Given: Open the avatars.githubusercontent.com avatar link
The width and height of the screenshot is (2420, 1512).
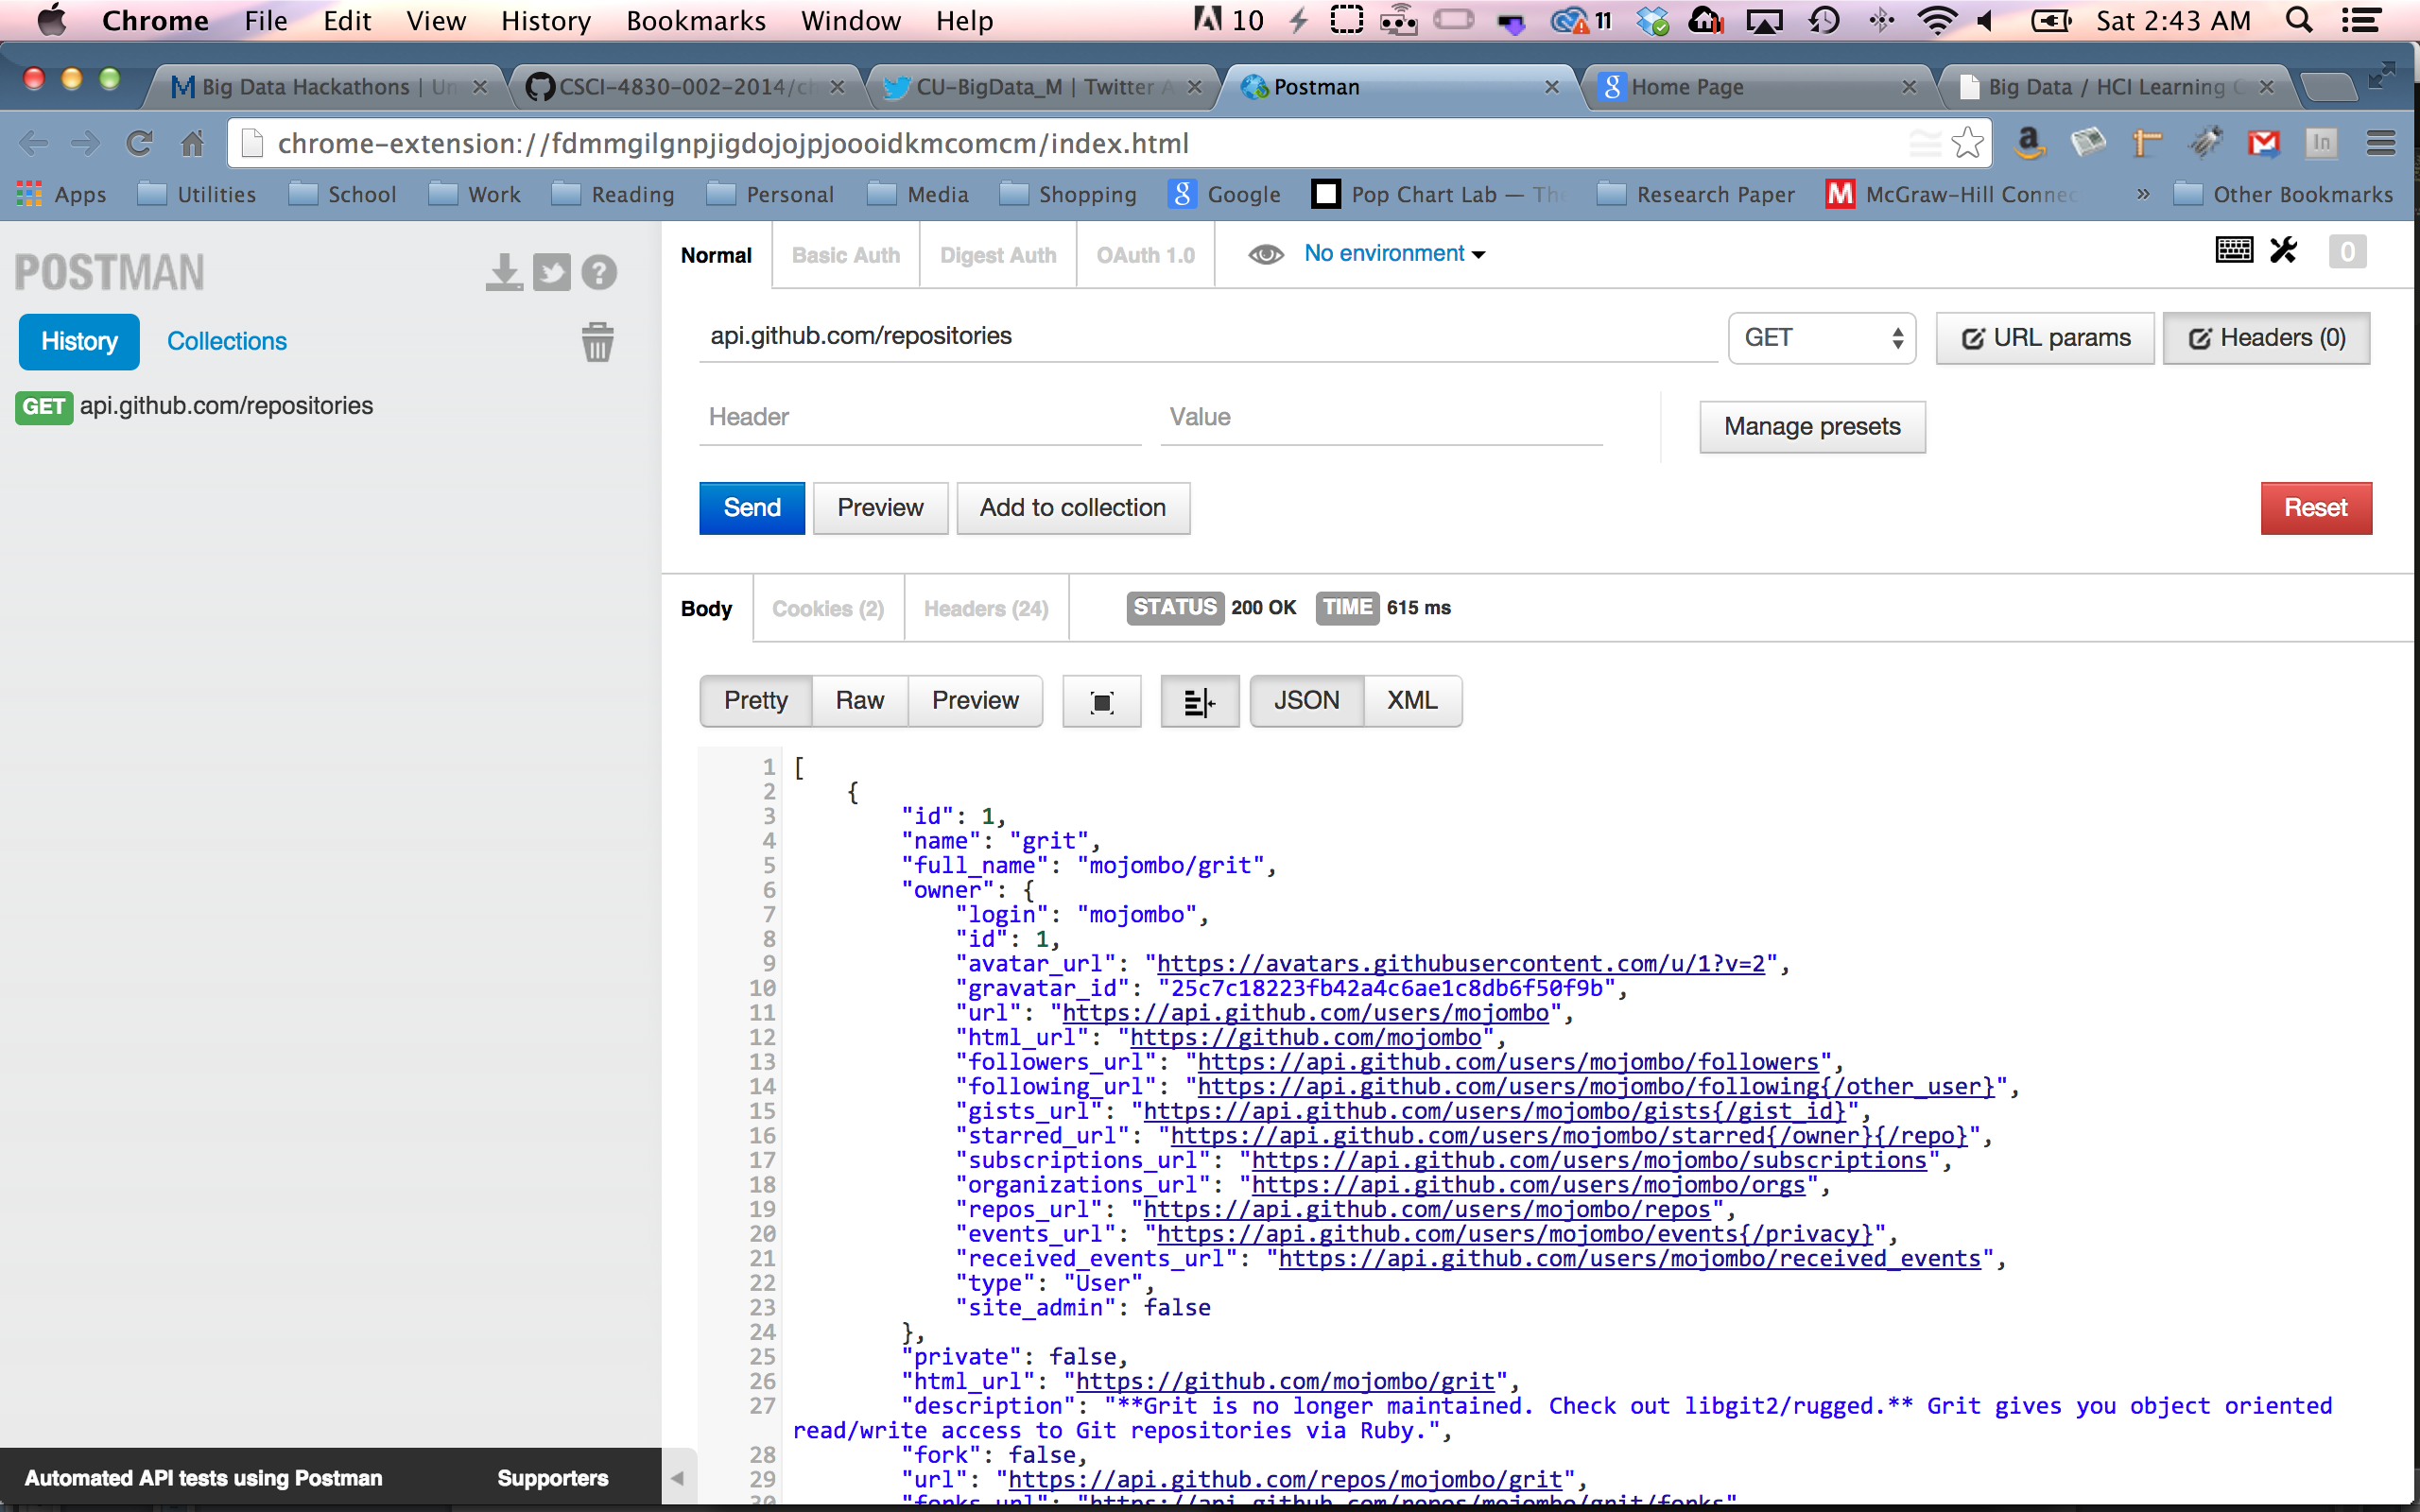Looking at the screenshot, I should pos(1460,964).
